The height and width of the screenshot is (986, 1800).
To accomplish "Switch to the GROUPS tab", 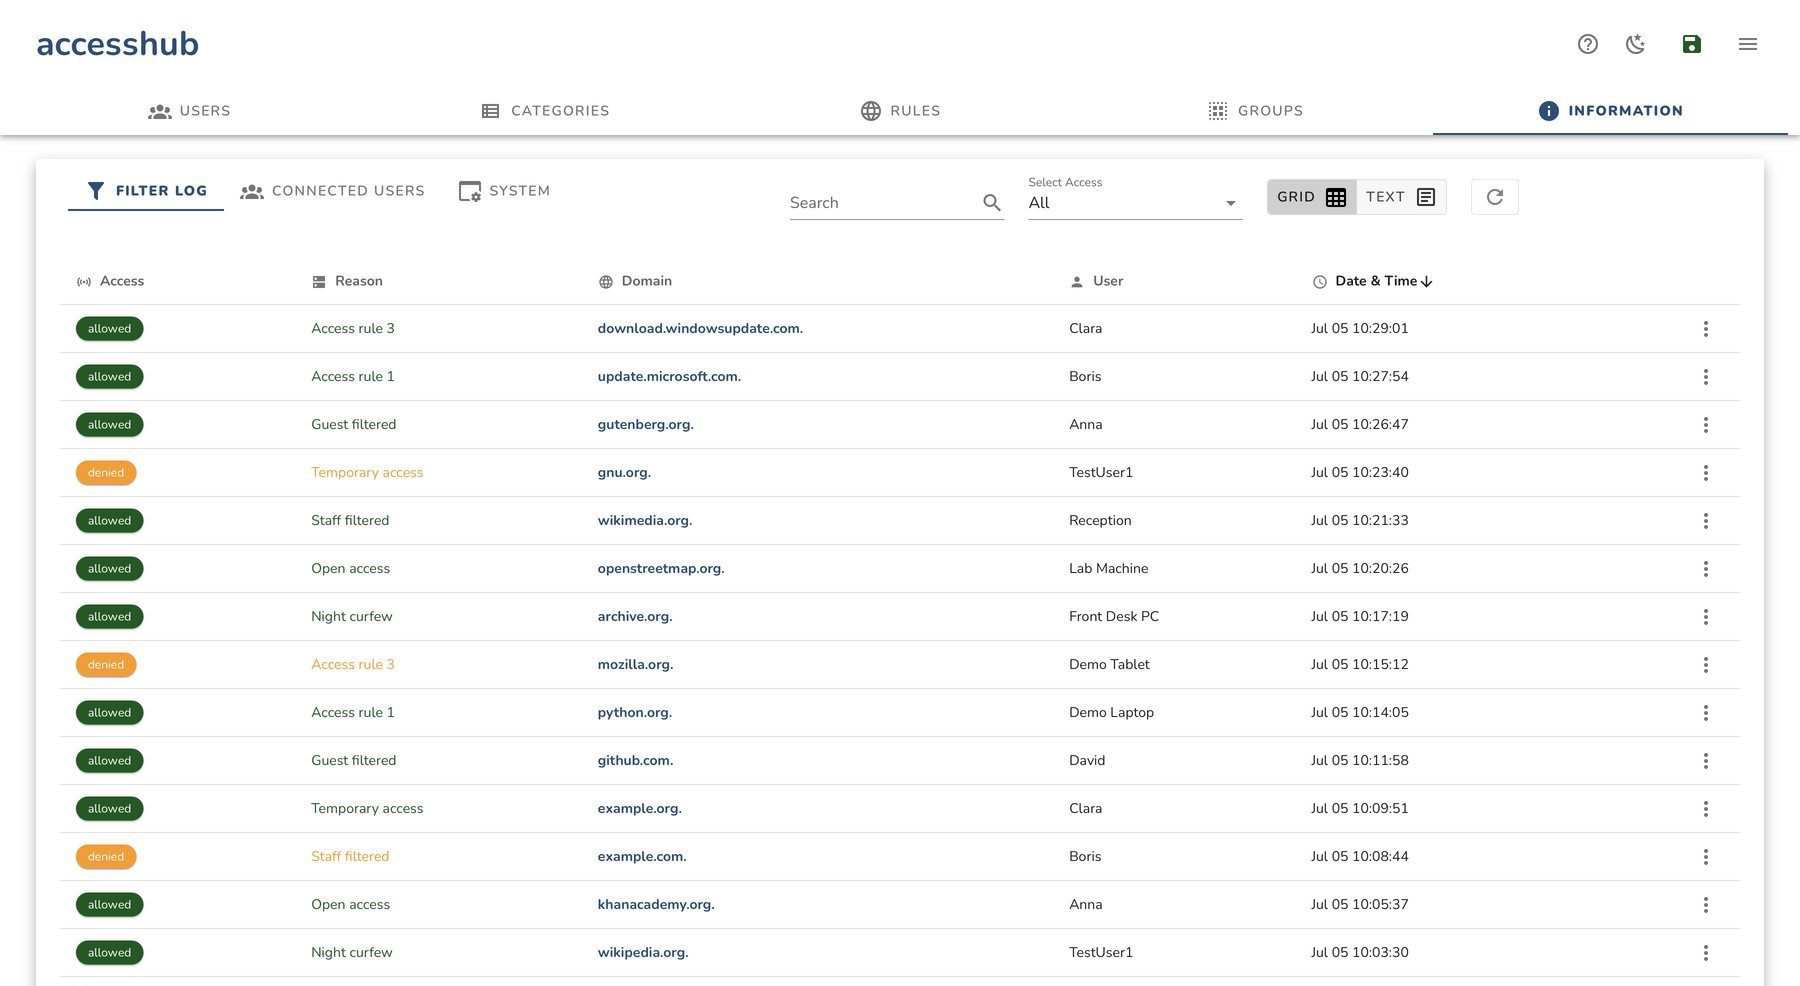I will 1255,111.
